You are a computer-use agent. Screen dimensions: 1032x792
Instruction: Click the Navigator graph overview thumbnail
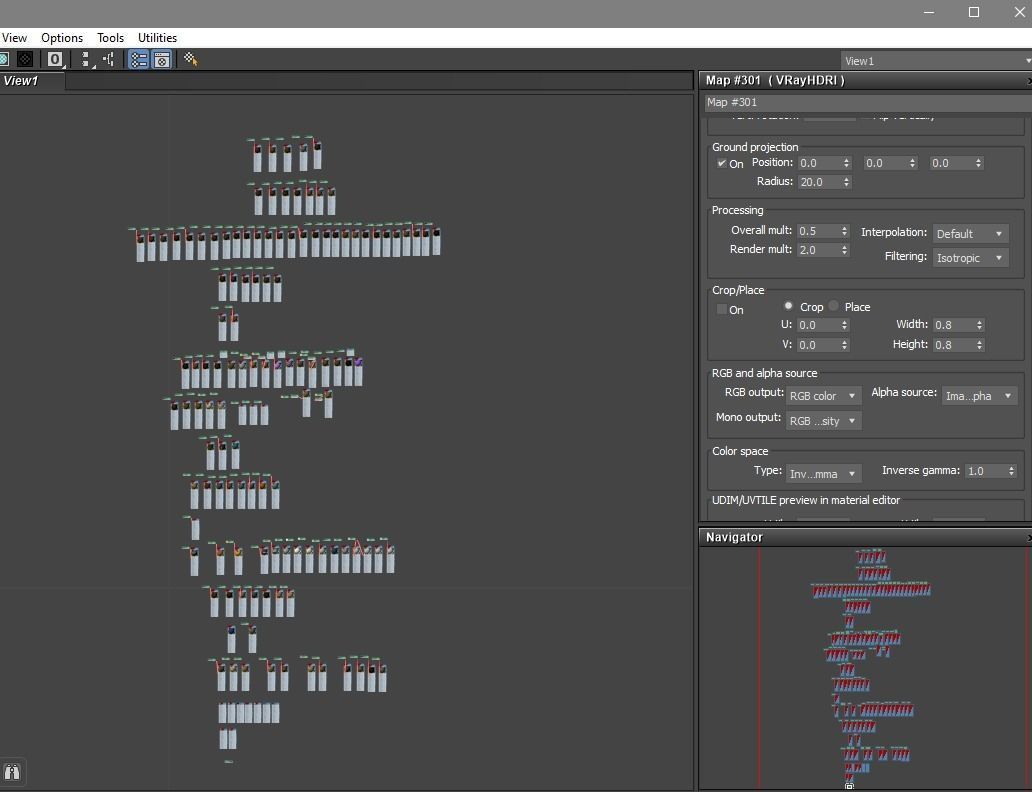pos(865,668)
